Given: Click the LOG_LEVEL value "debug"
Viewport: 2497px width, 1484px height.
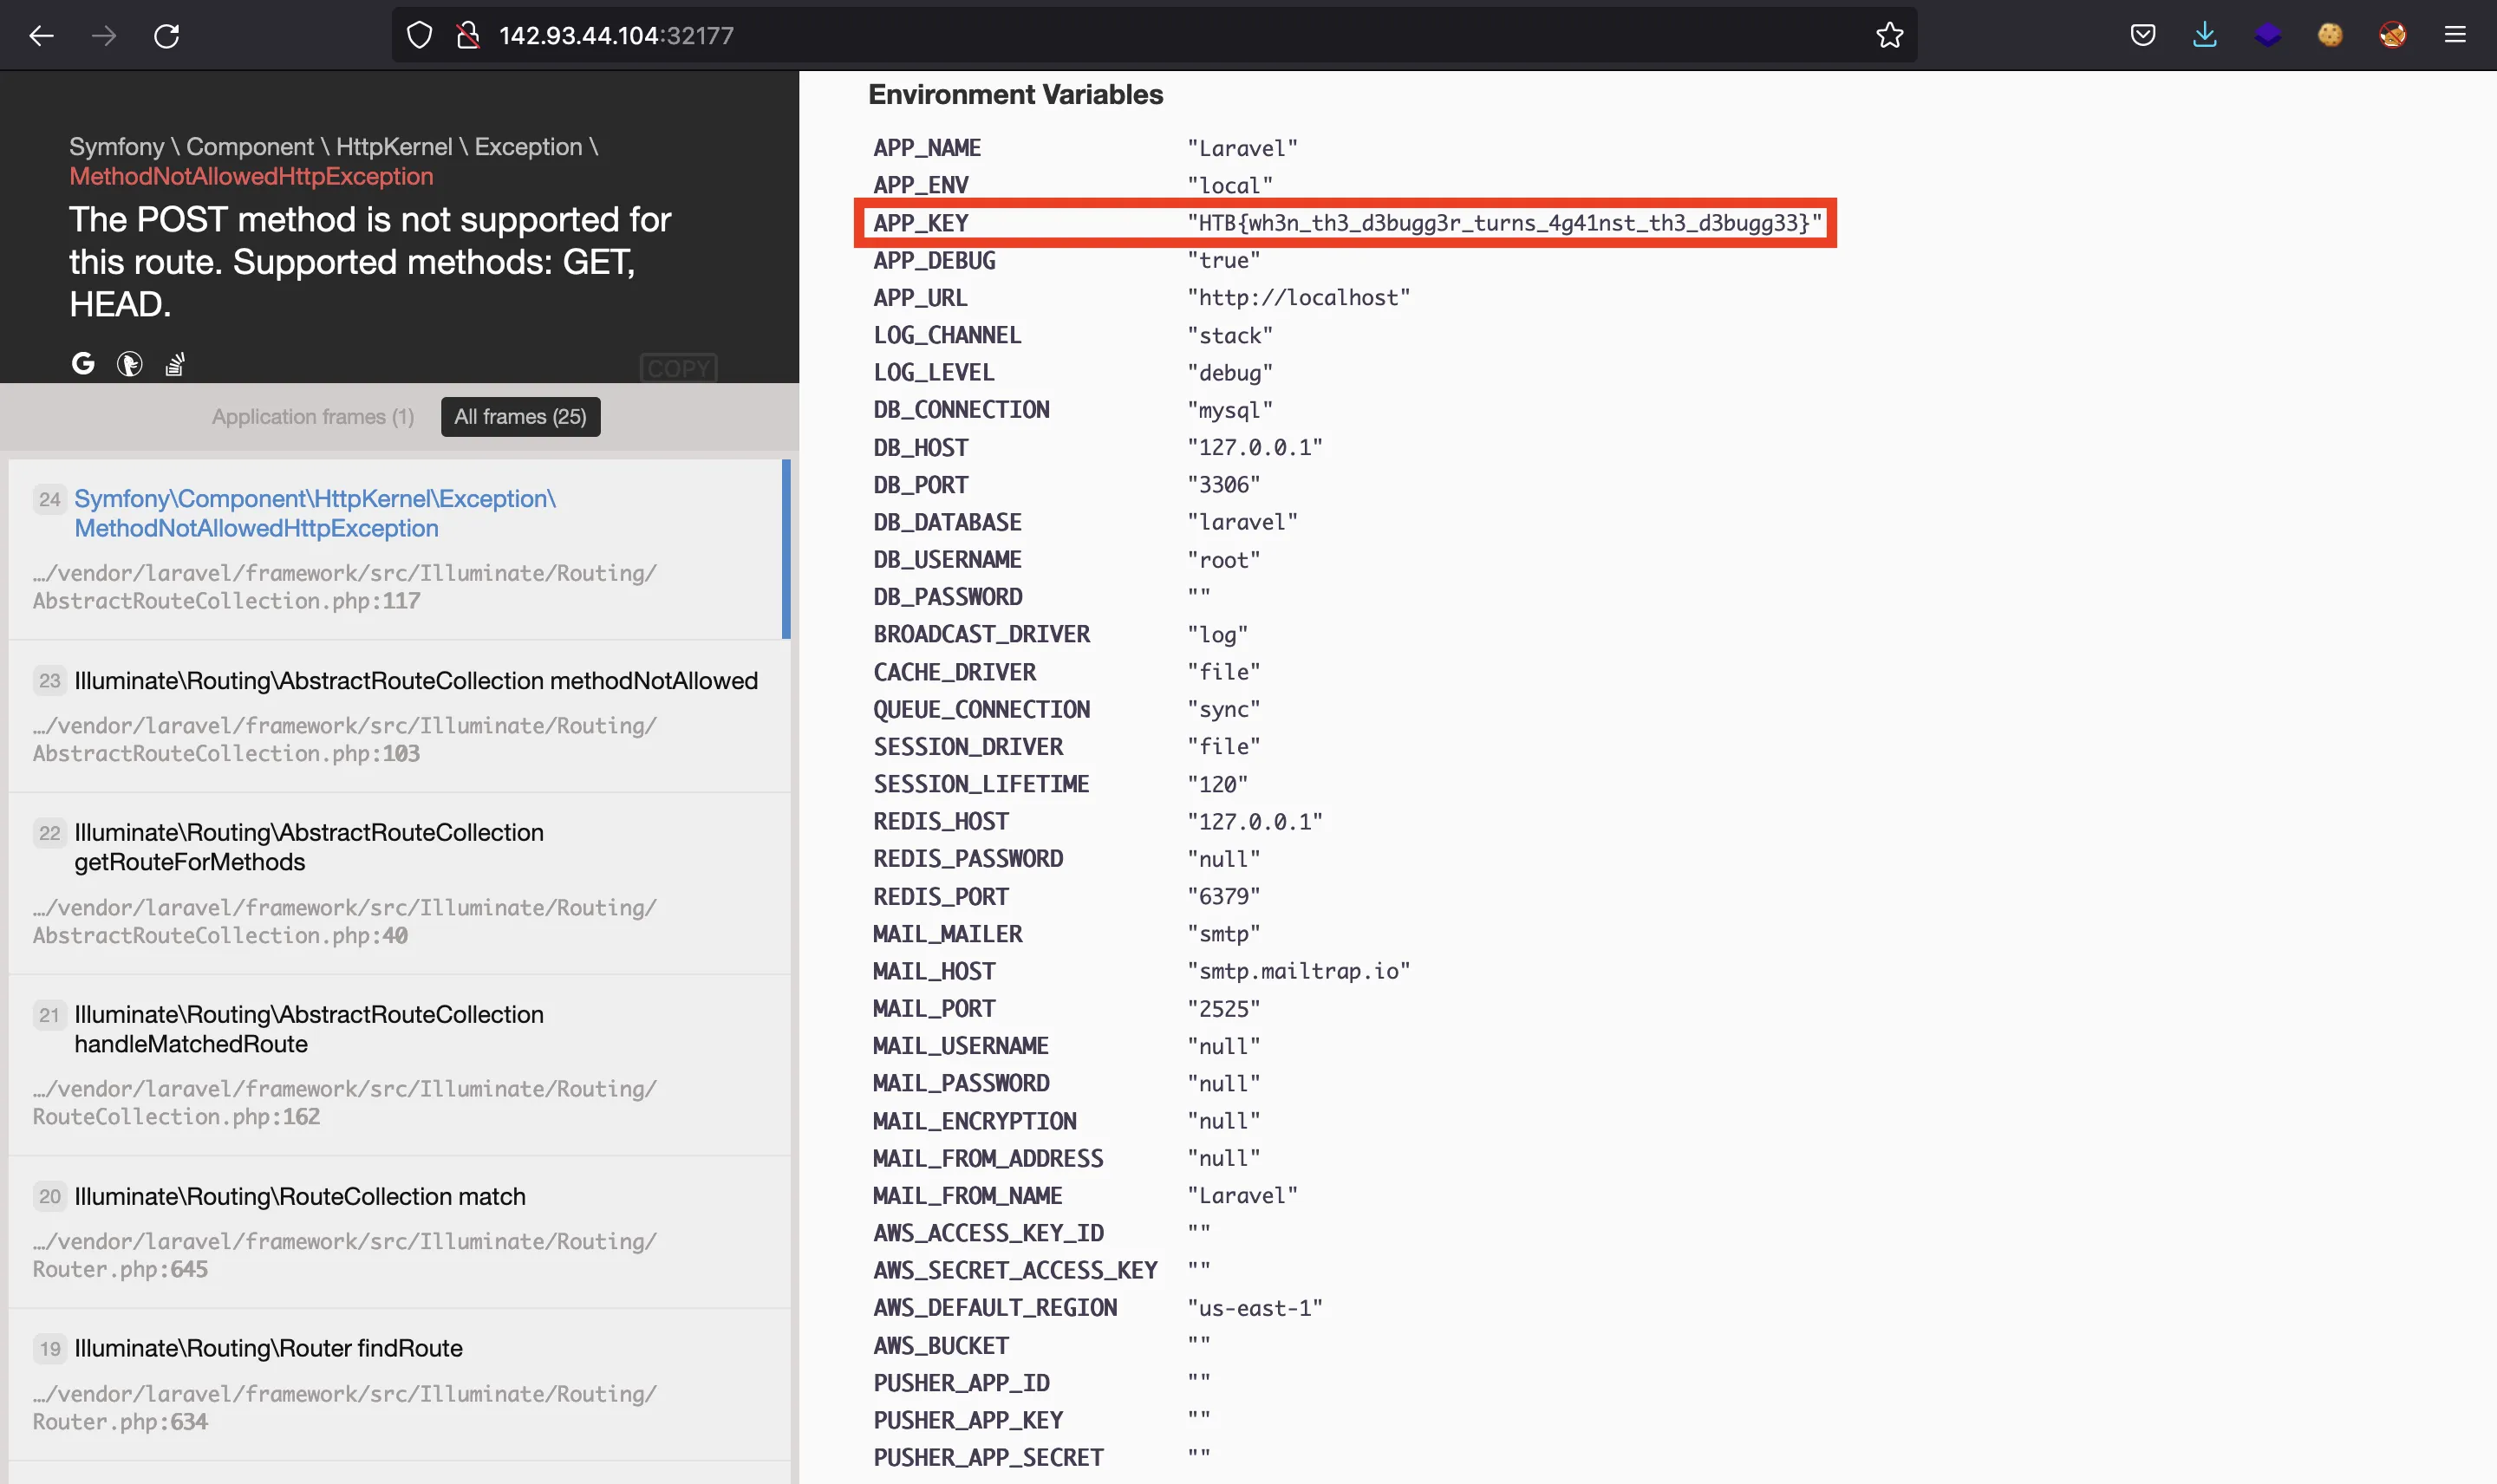Looking at the screenshot, I should [x=1230, y=373].
